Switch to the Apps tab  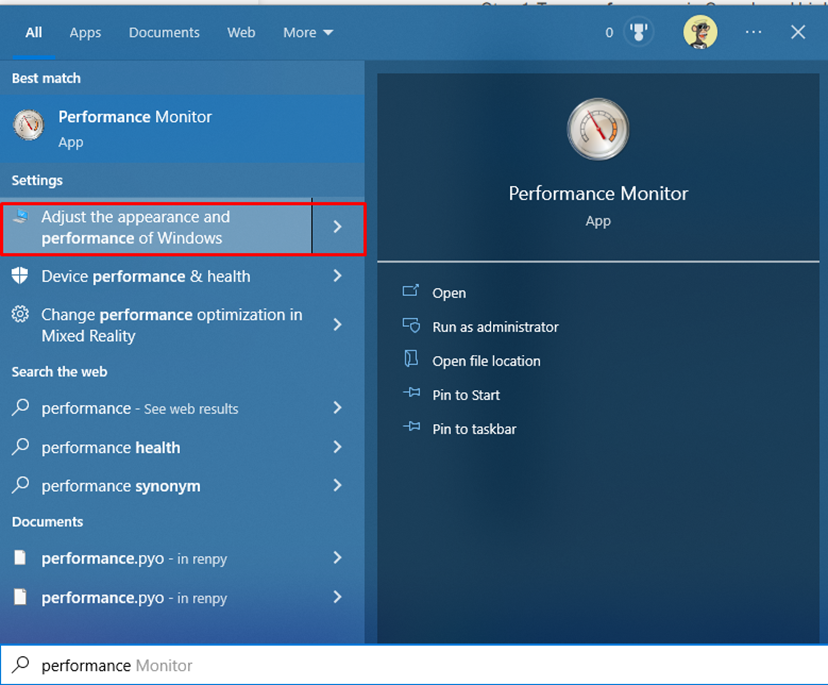(x=85, y=33)
